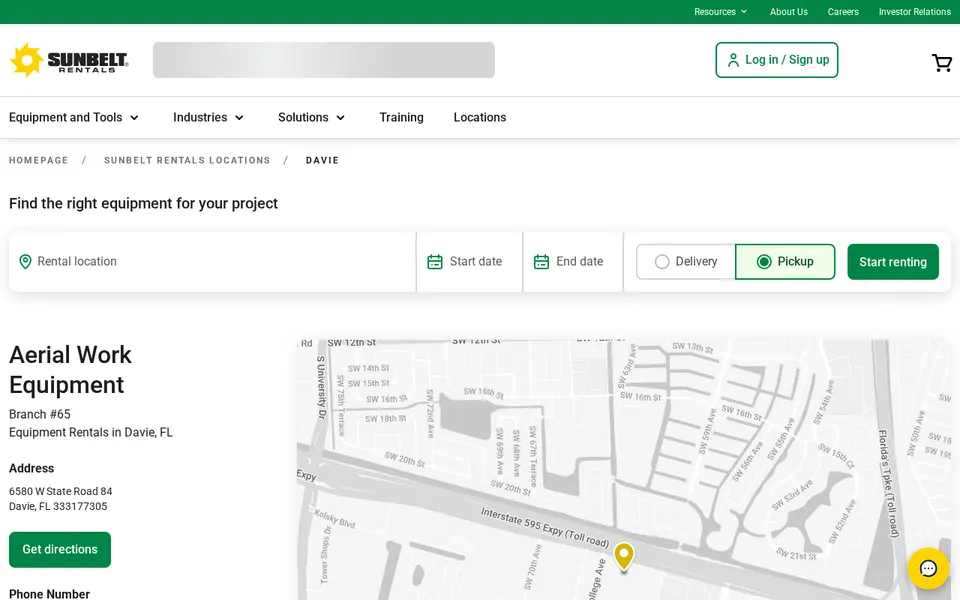960x600 pixels.
Task: Click the 'Phone Number' heading
Action: [49, 594]
